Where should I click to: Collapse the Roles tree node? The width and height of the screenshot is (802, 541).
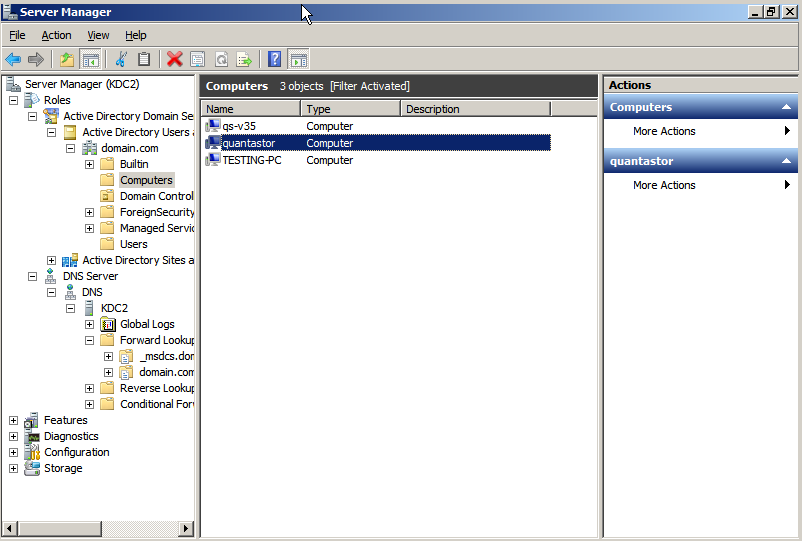tap(13, 100)
